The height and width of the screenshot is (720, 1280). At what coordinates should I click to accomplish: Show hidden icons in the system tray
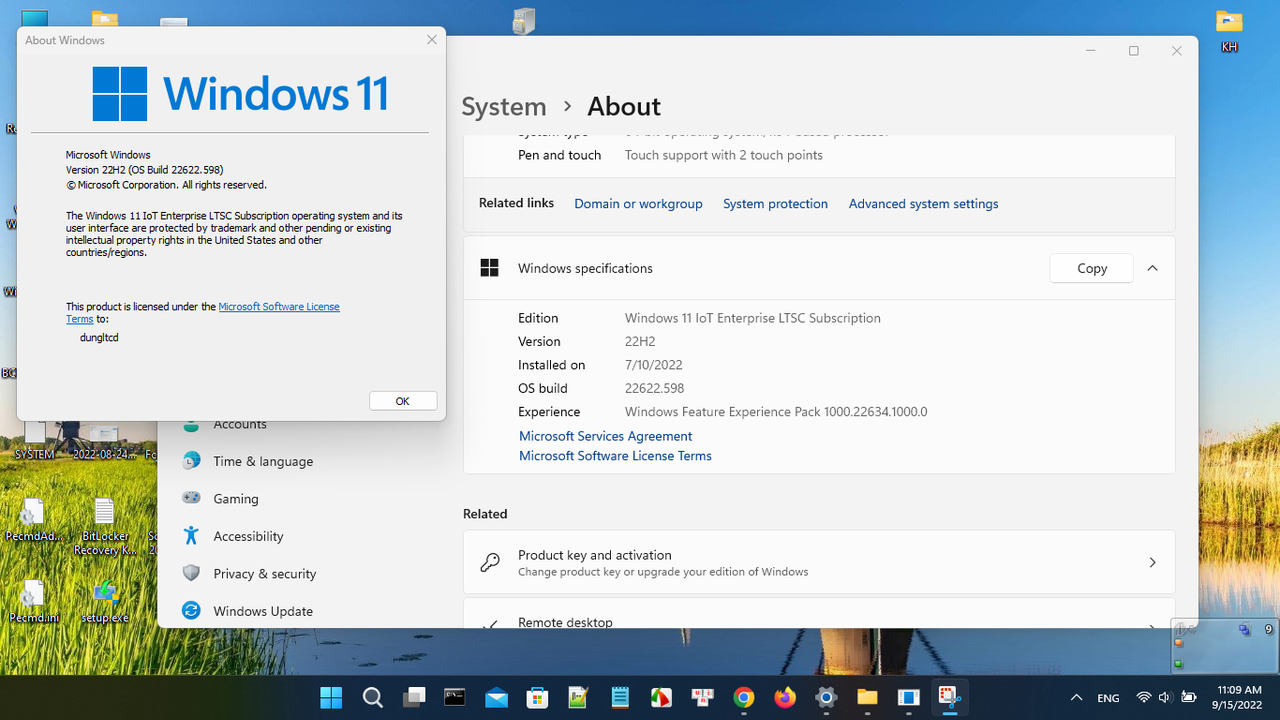[x=1076, y=697]
